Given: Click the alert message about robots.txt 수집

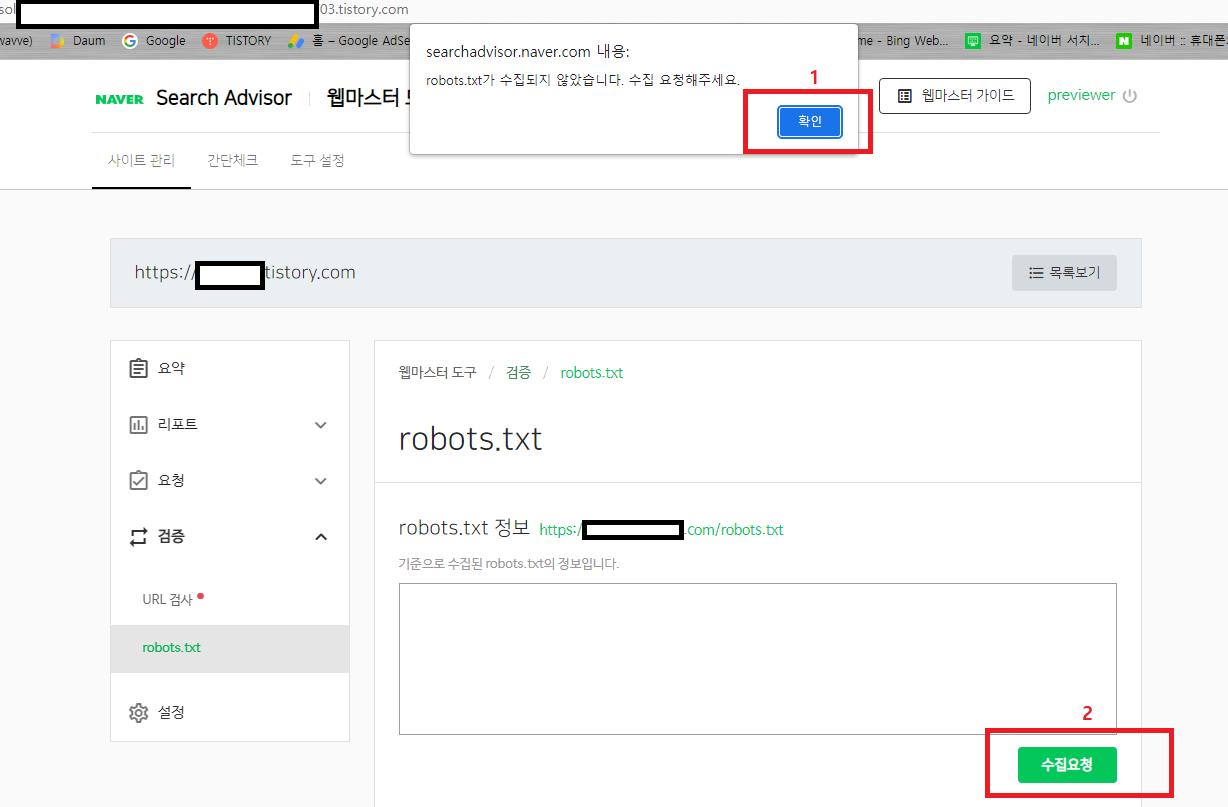Looking at the screenshot, I should click(583, 80).
